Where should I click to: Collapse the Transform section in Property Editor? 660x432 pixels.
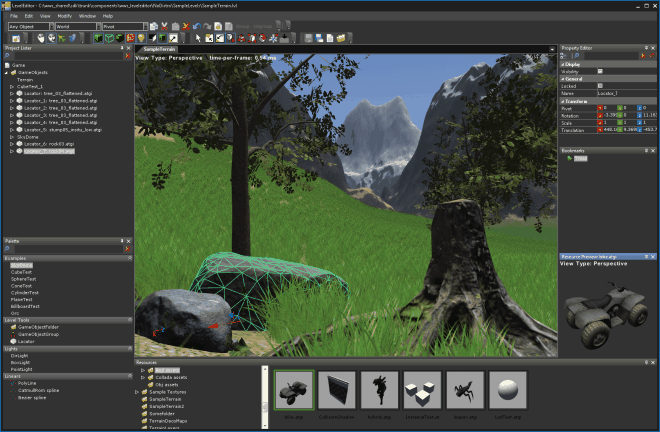pos(562,101)
